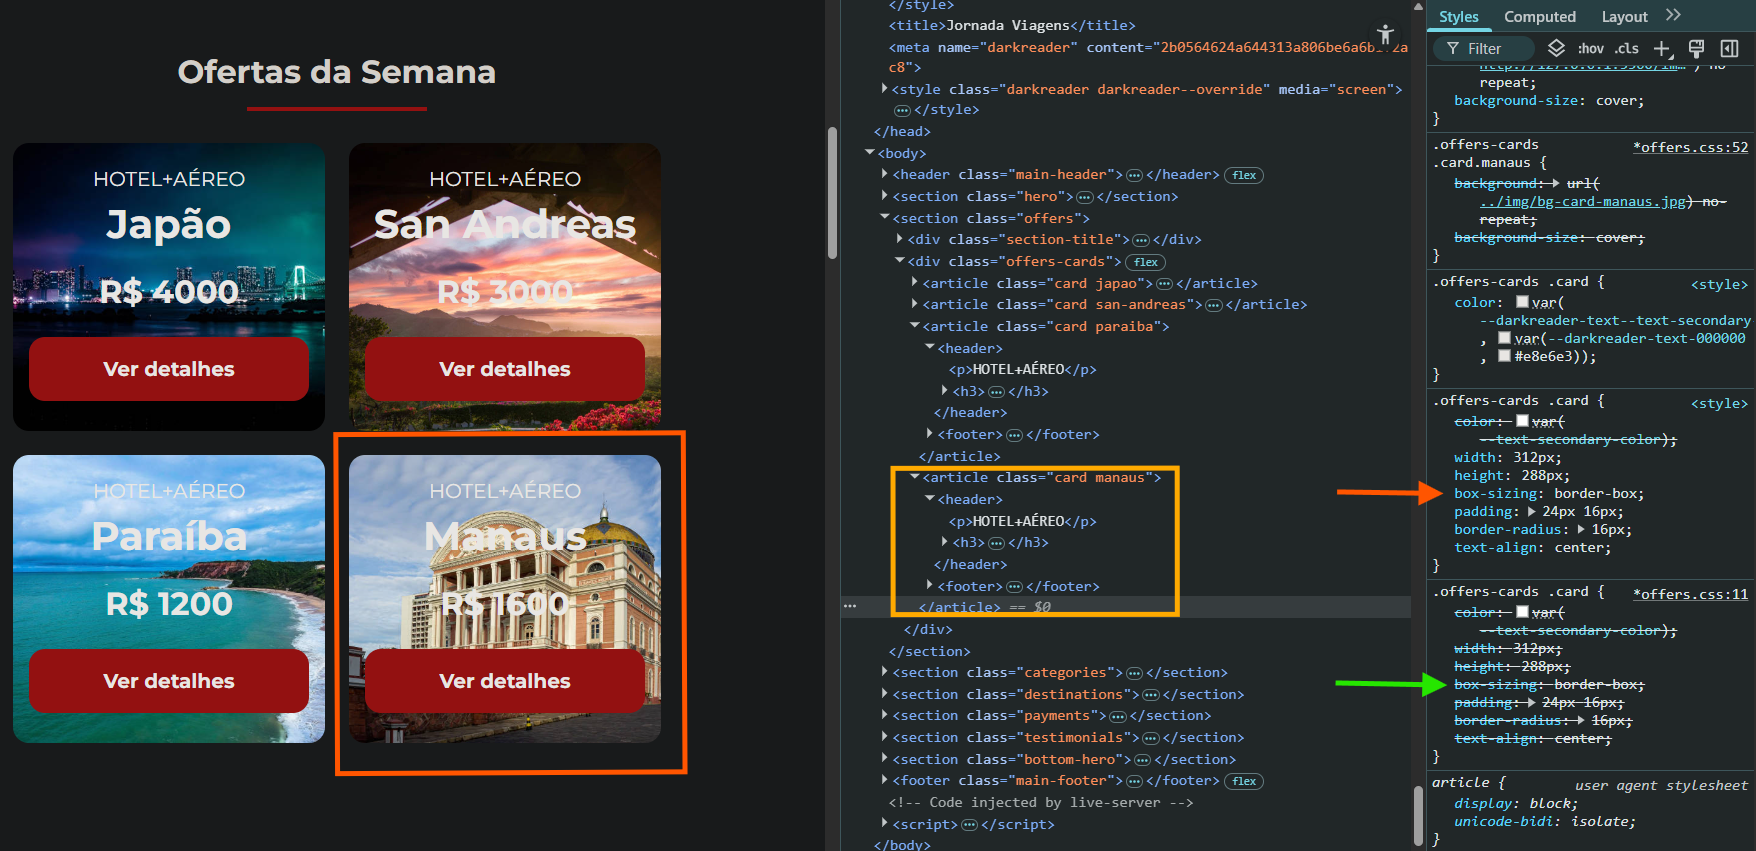Viewport: 1756px width, 851px height.
Task: Click swatch beside color: var( in first .card rule
Action: [1522, 302]
